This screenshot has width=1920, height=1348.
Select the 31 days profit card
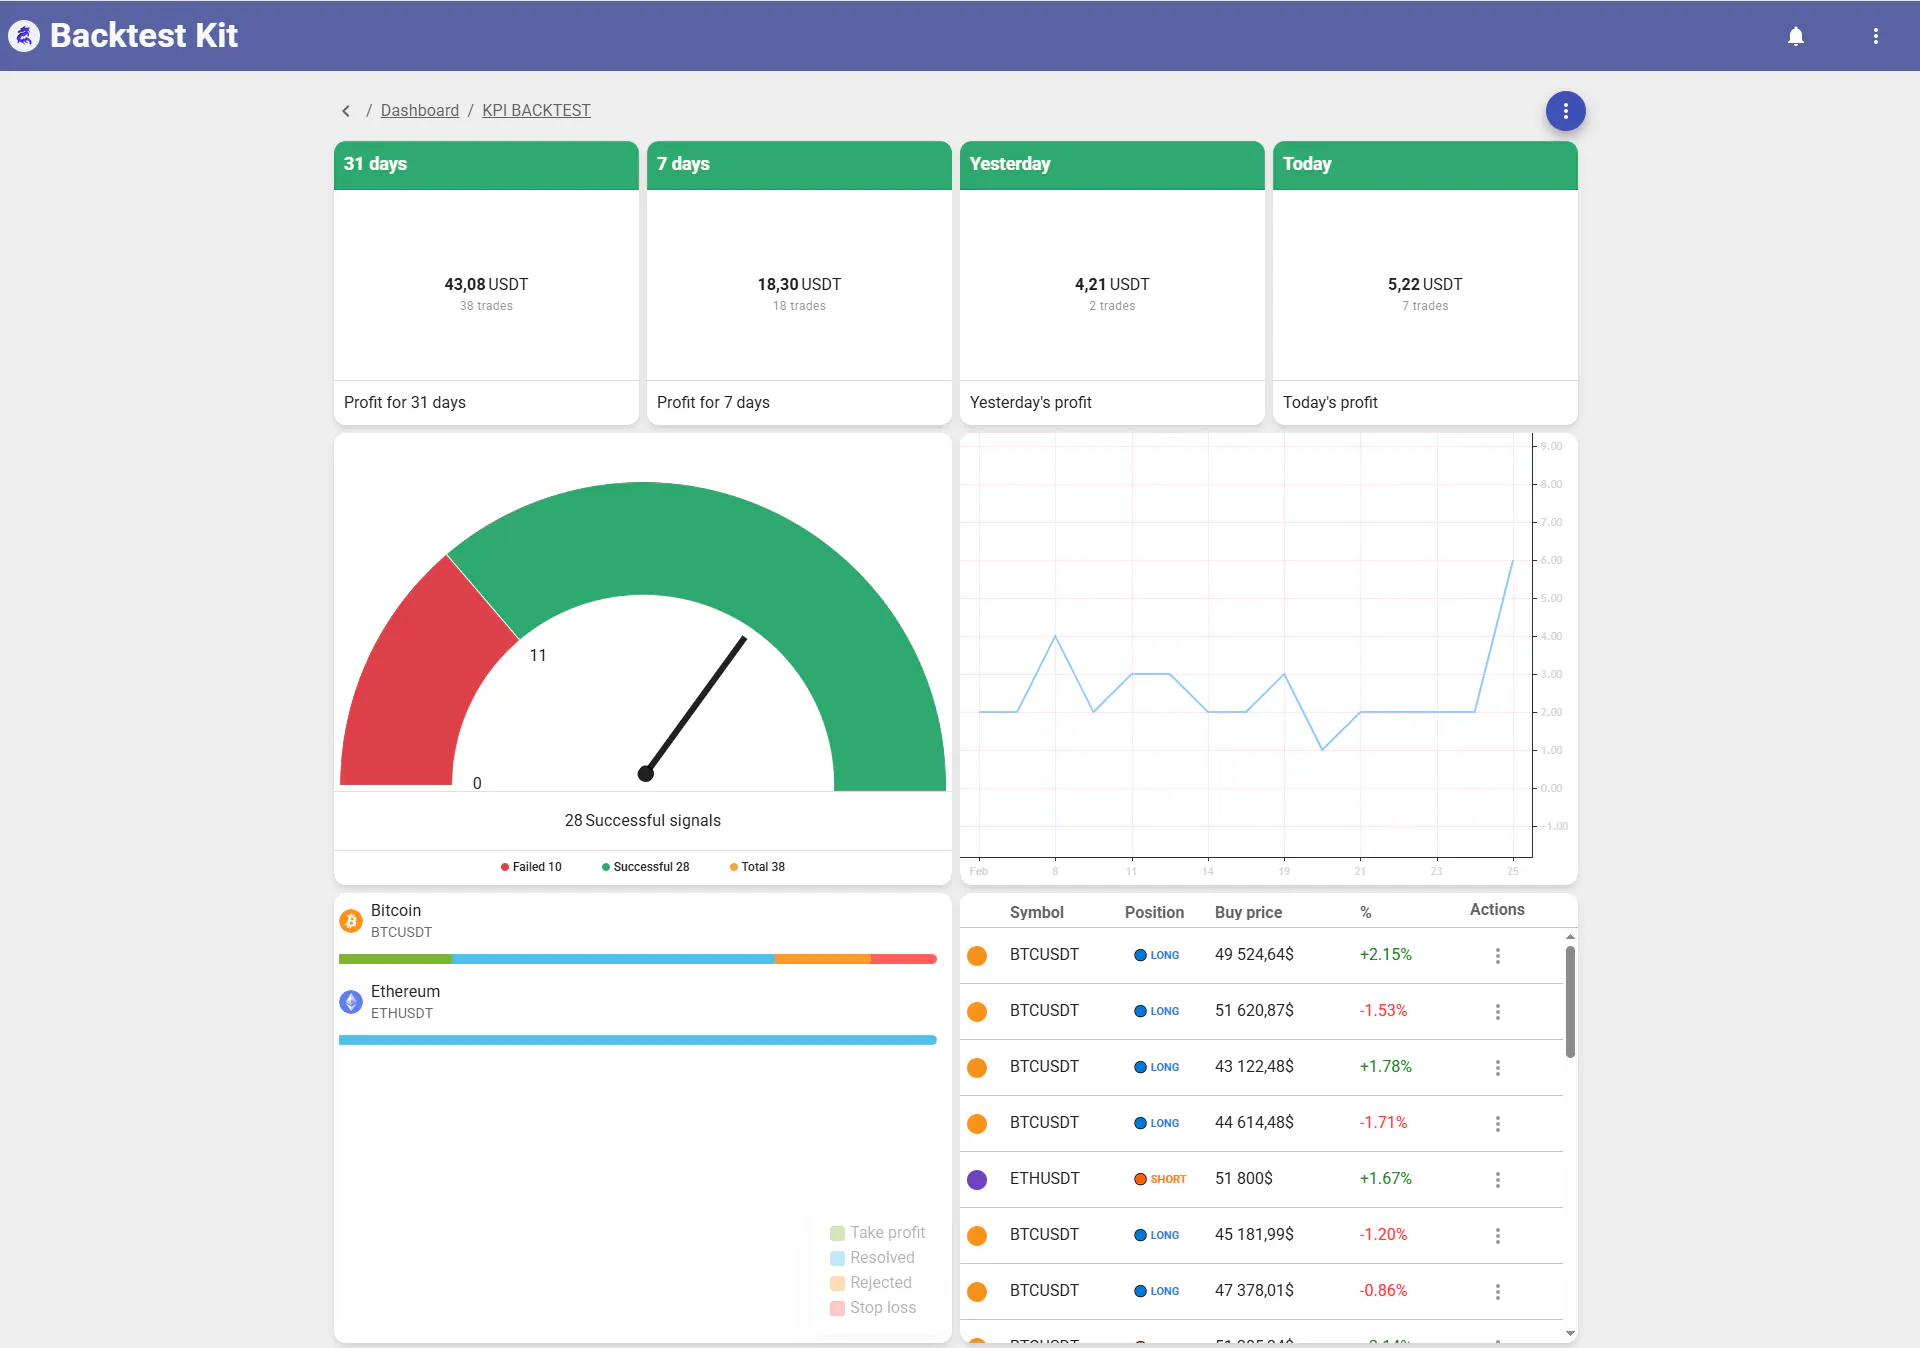(486, 283)
